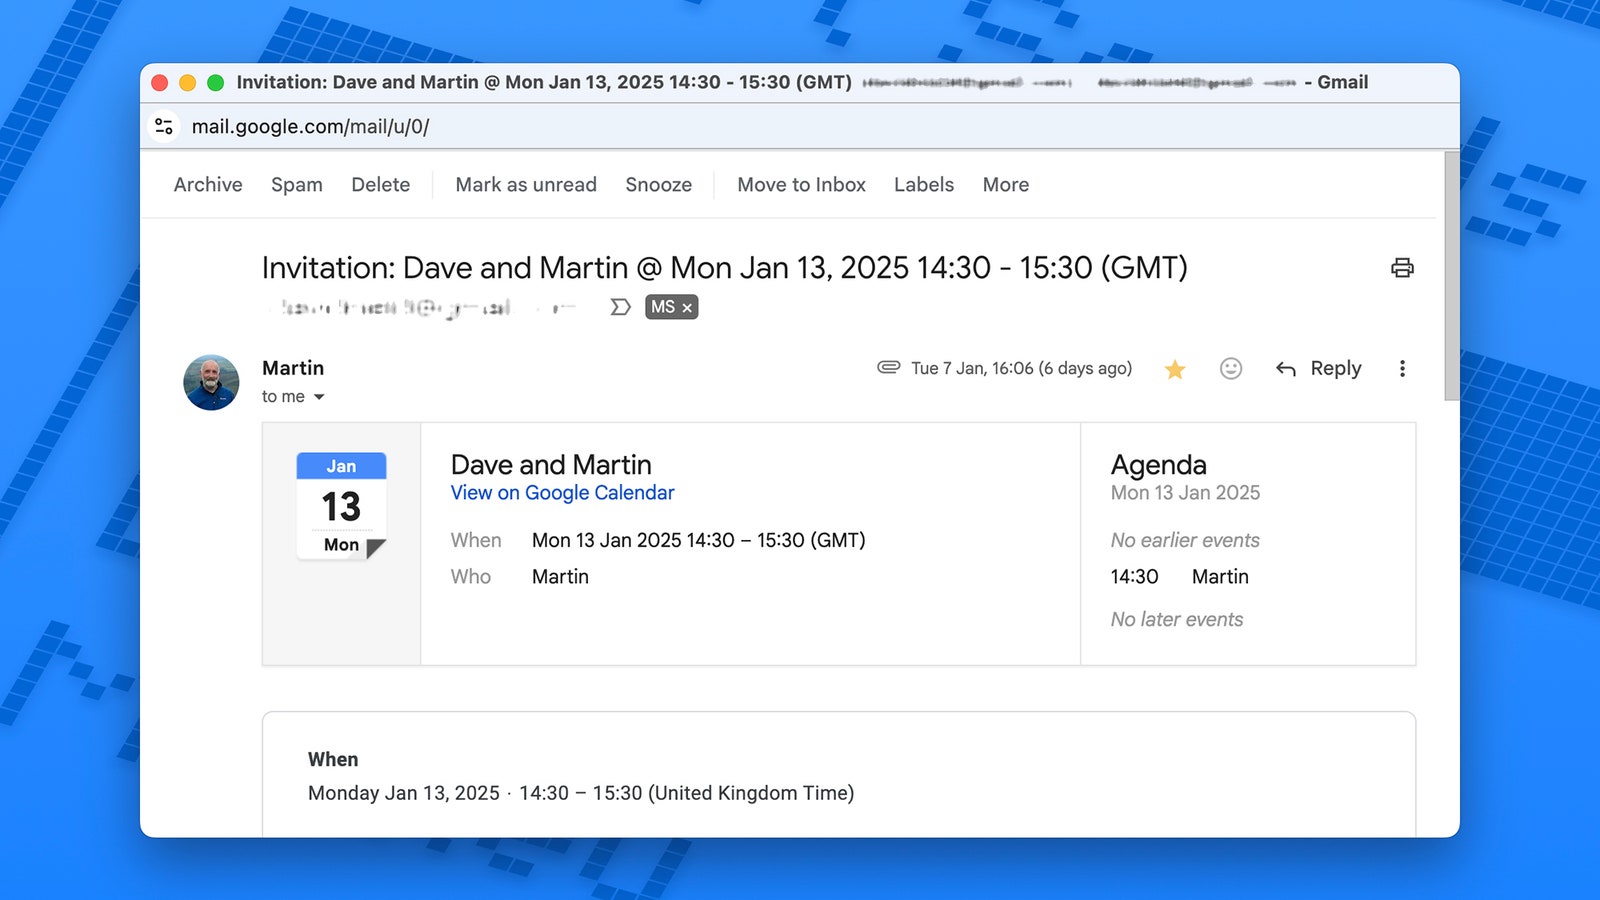Mark the email as unread
1600x900 pixels.
click(525, 185)
